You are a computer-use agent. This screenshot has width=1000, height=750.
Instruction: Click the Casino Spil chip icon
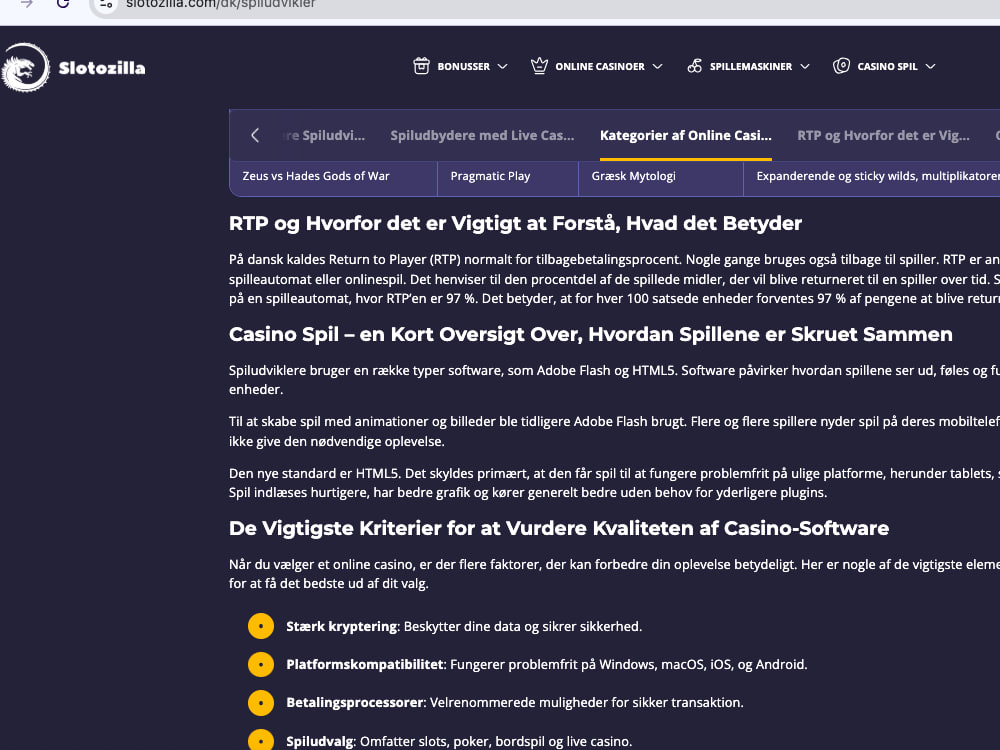[x=841, y=66]
